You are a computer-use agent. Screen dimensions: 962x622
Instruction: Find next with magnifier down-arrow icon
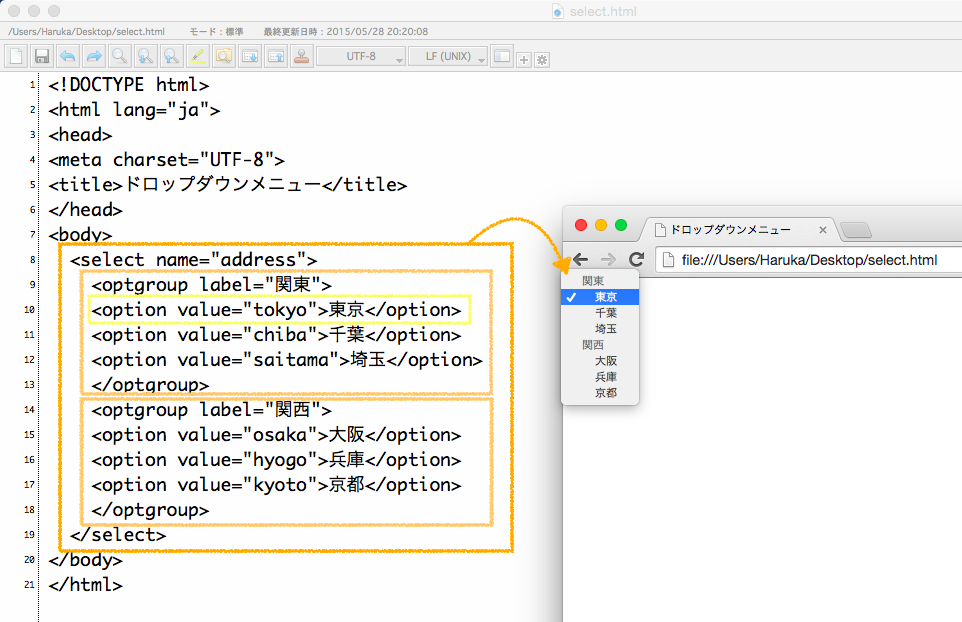(x=145, y=56)
